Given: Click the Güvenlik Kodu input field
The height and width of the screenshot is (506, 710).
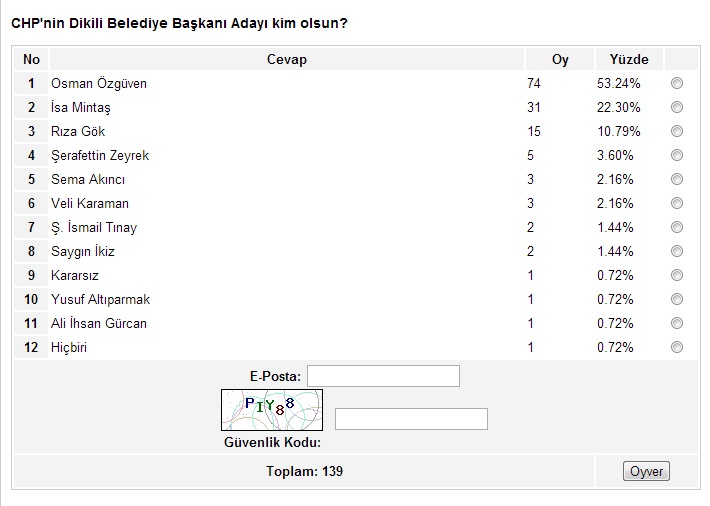Looking at the screenshot, I should point(411,419).
